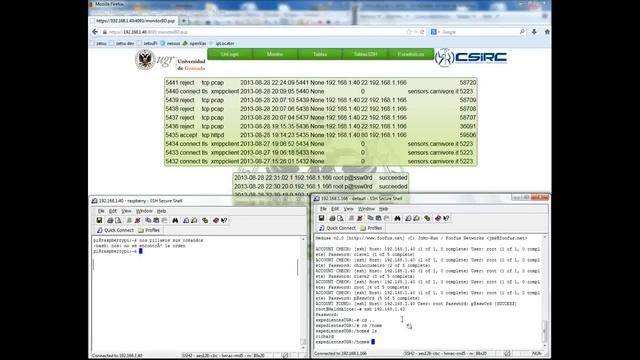Click green TablasSSH navigation button
The width and height of the screenshot is (640, 360).
point(365,54)
